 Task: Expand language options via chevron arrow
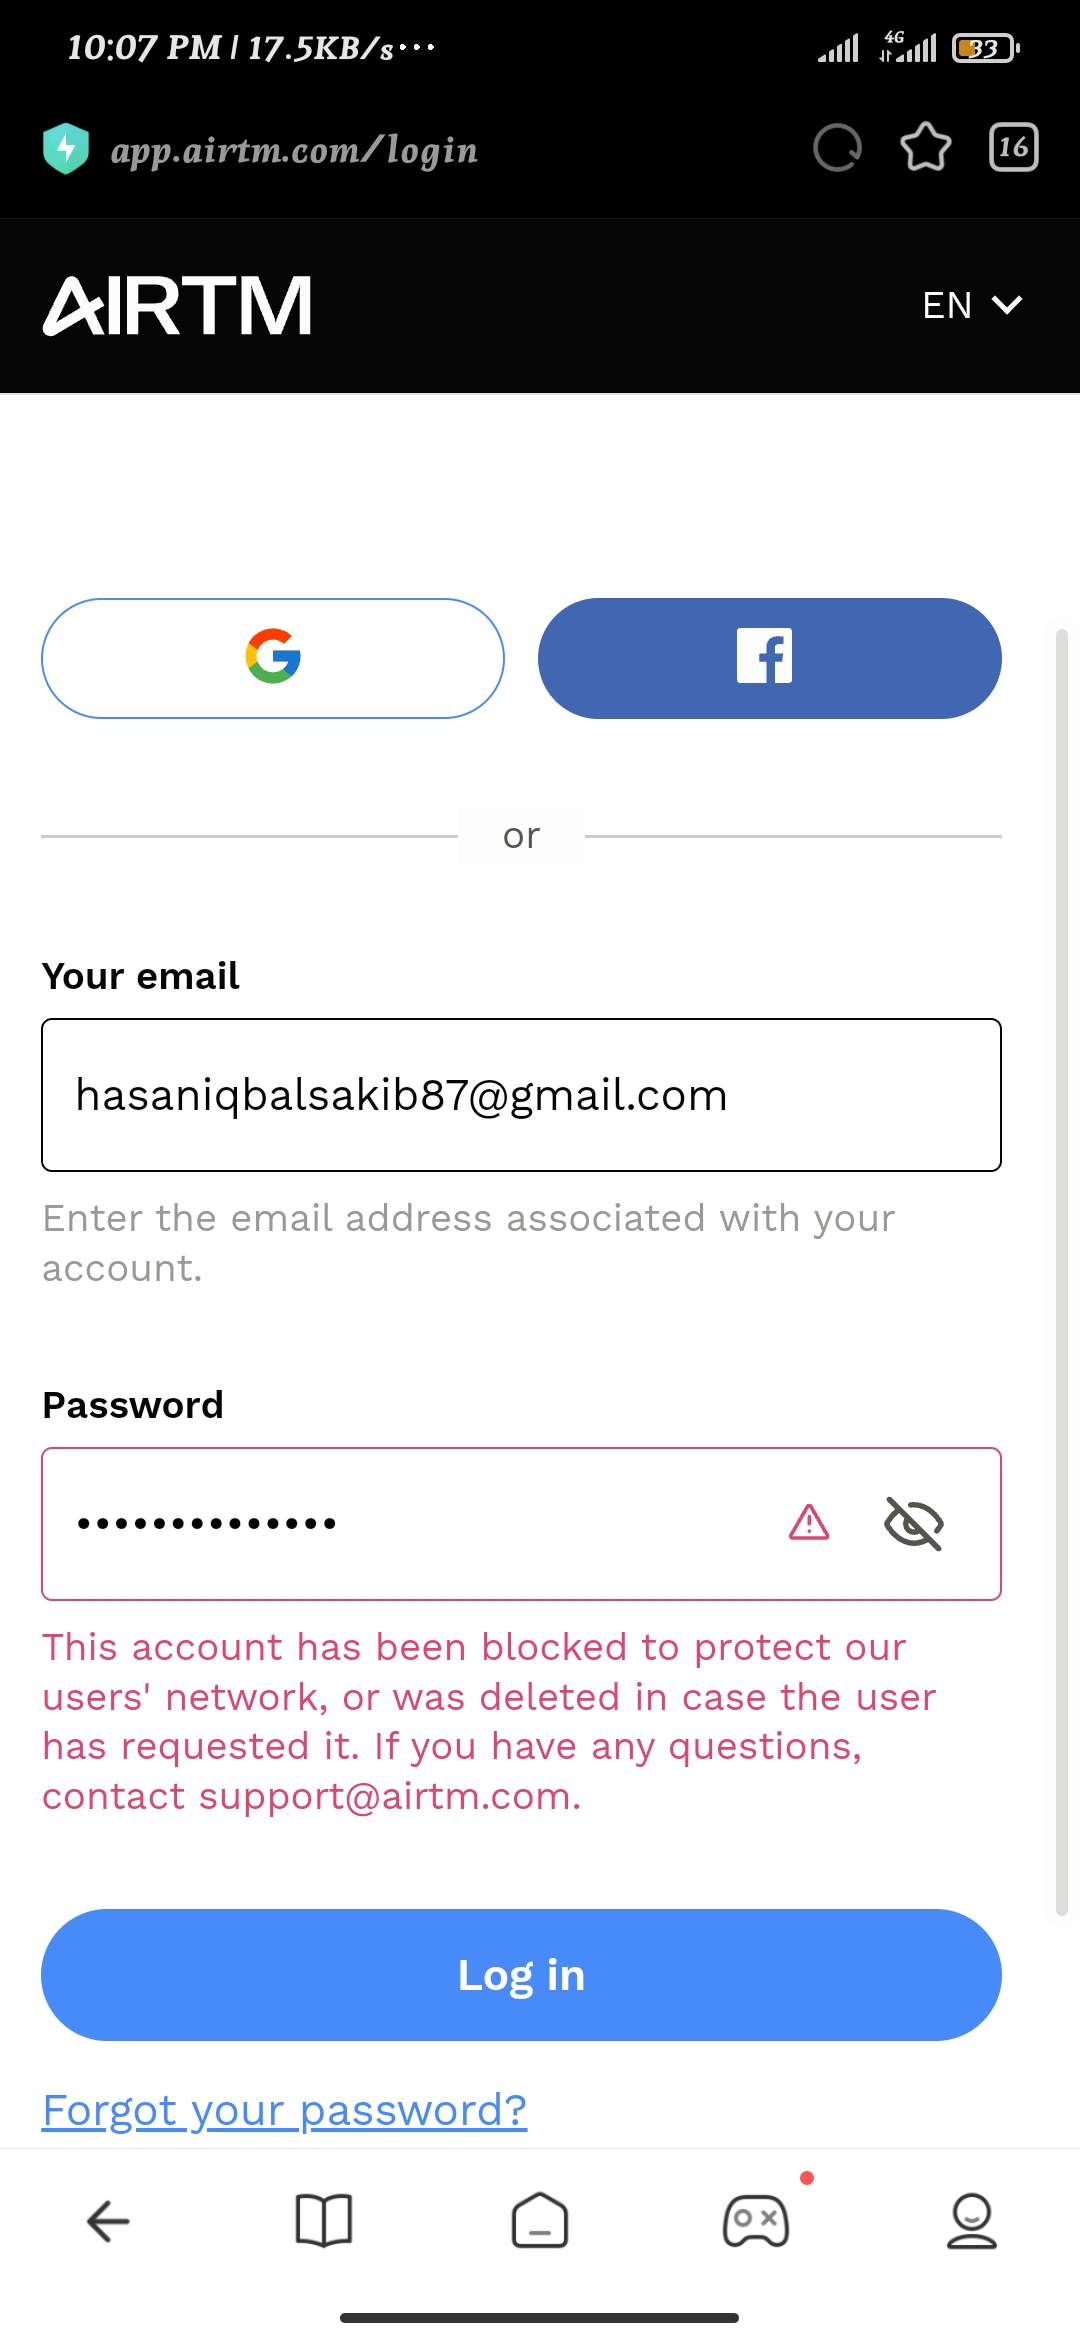[1006, 305]
